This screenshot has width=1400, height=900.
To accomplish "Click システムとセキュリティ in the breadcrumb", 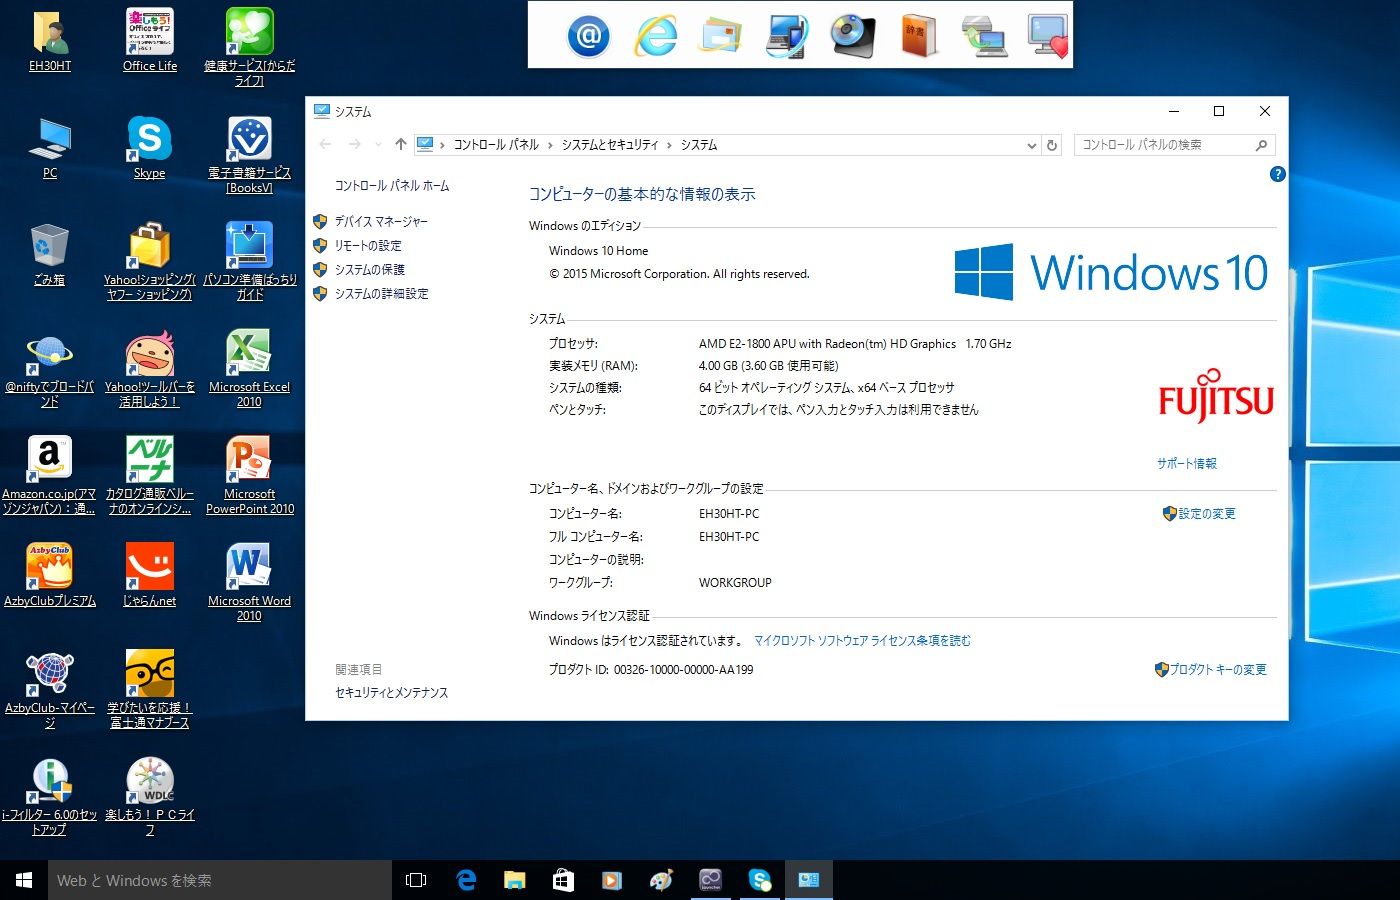I will point(610,145).
